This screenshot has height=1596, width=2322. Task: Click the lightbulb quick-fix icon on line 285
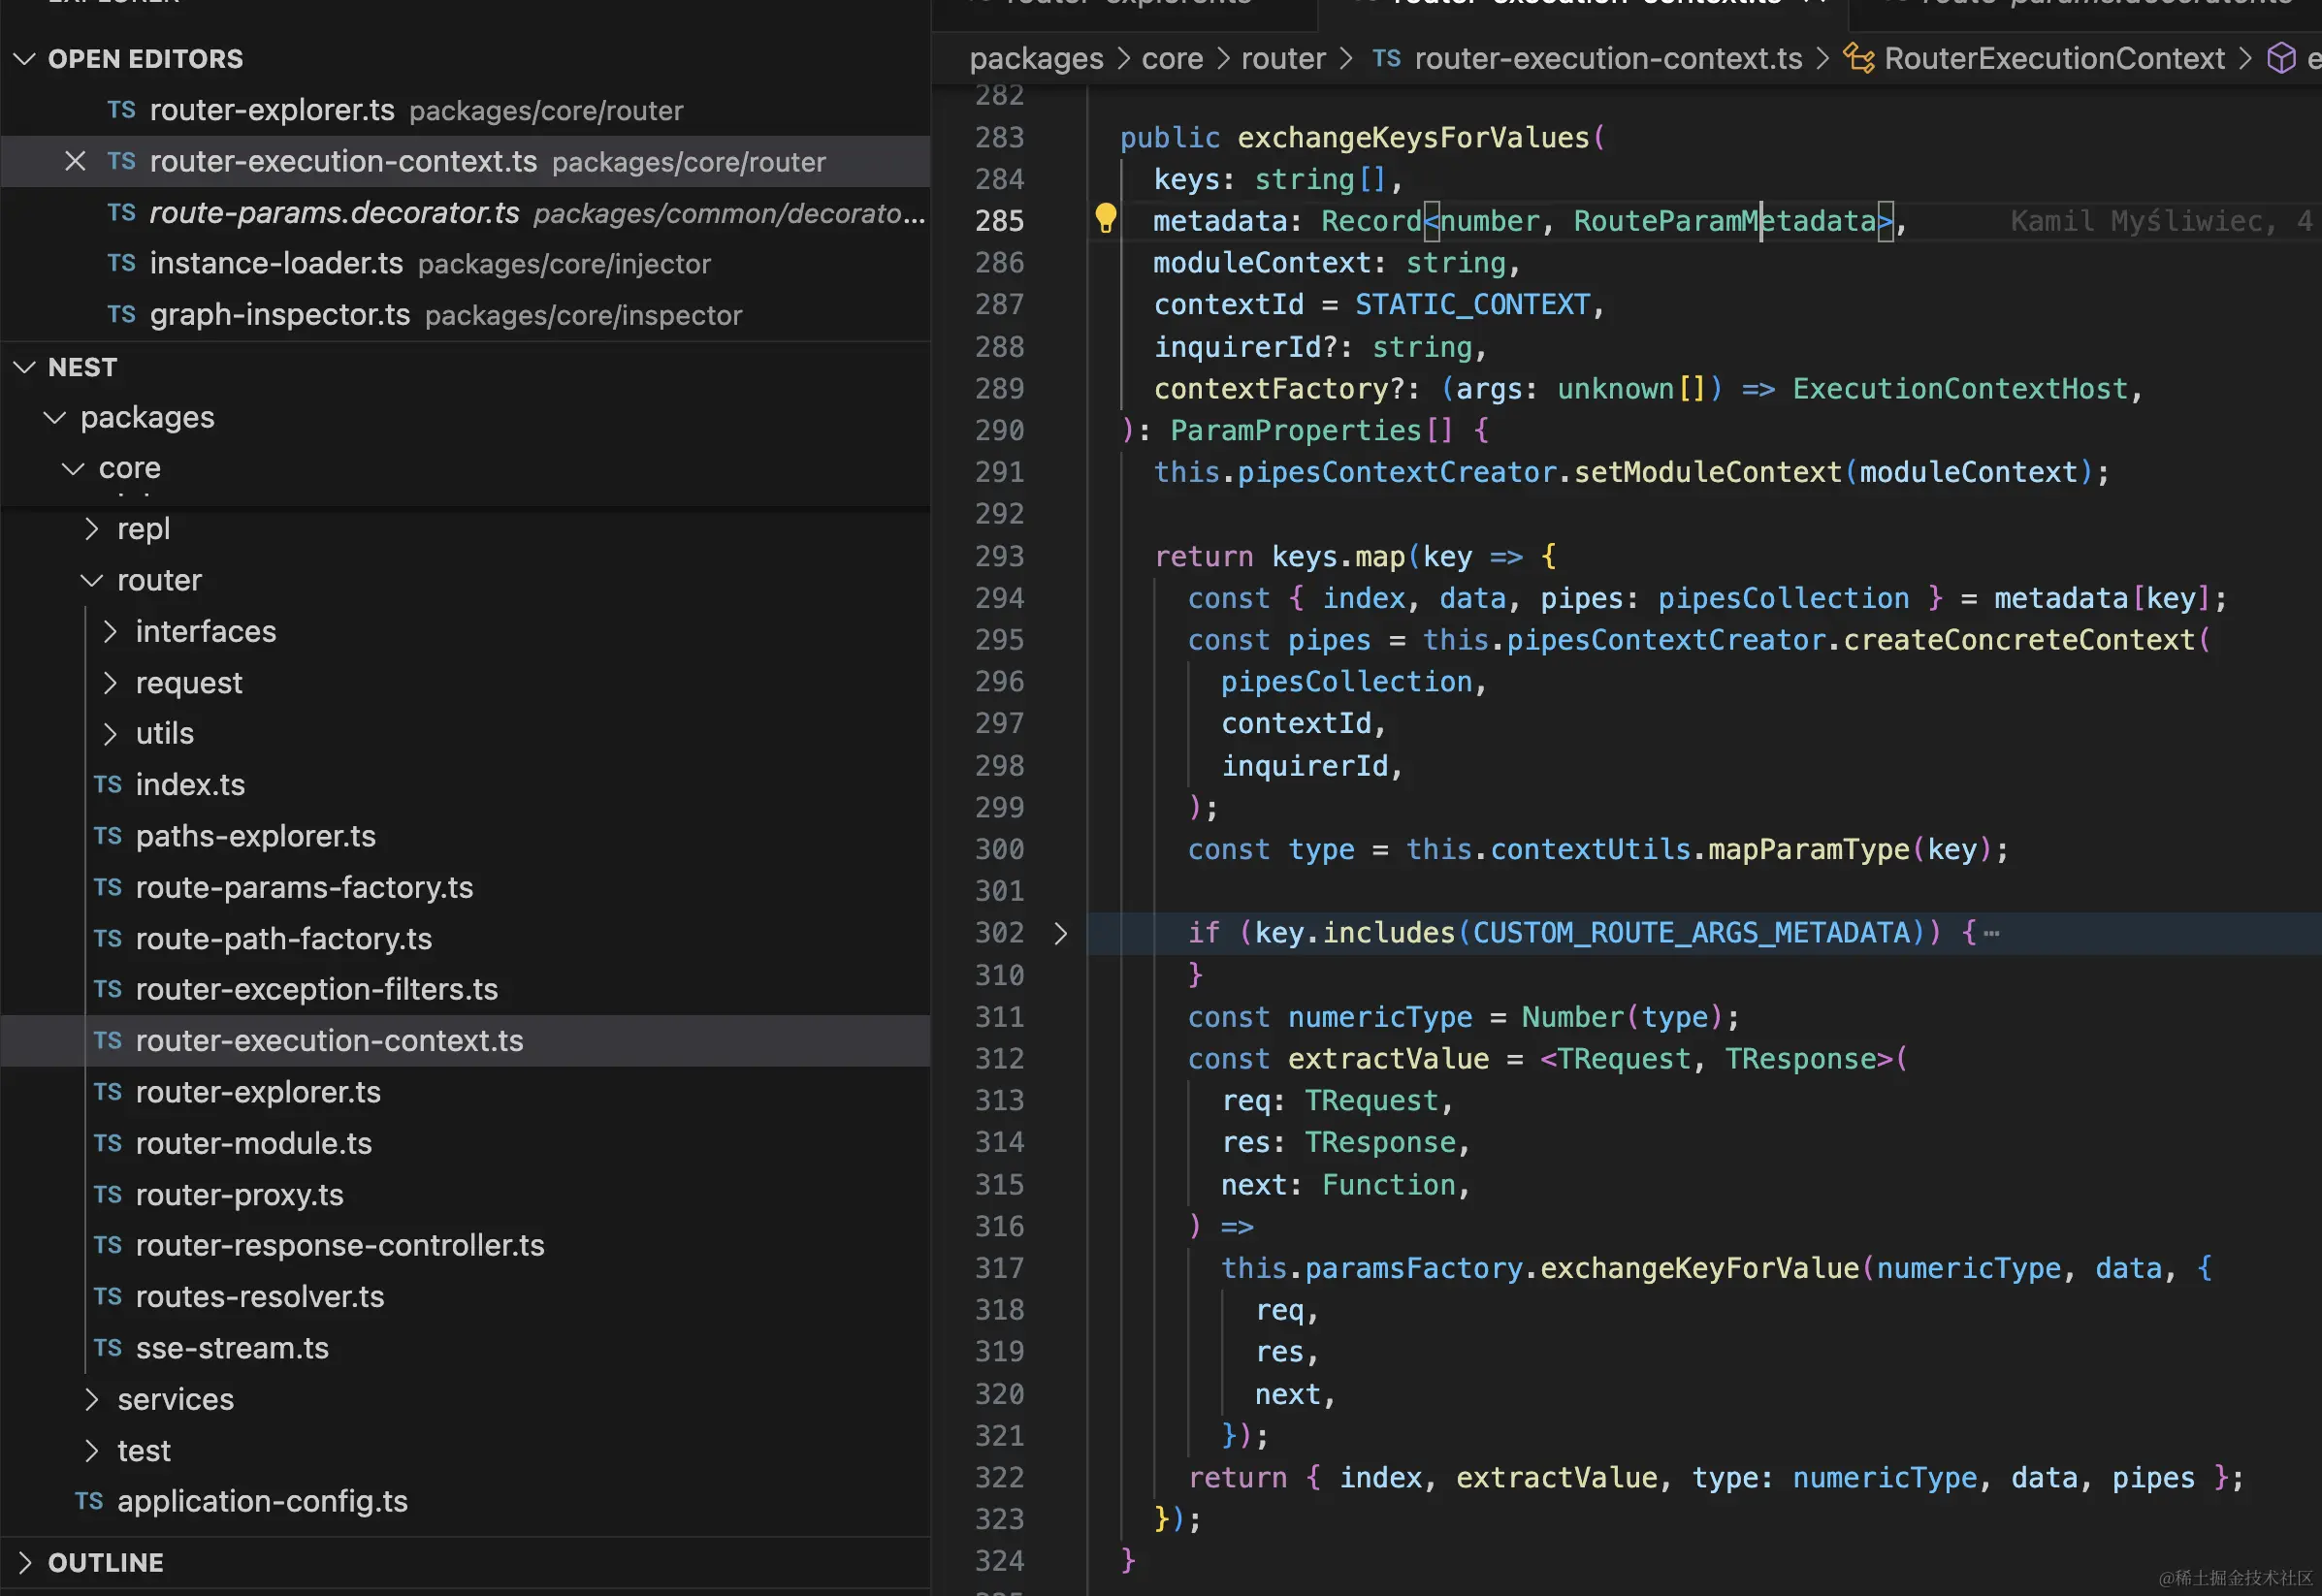pos(1105,218)
